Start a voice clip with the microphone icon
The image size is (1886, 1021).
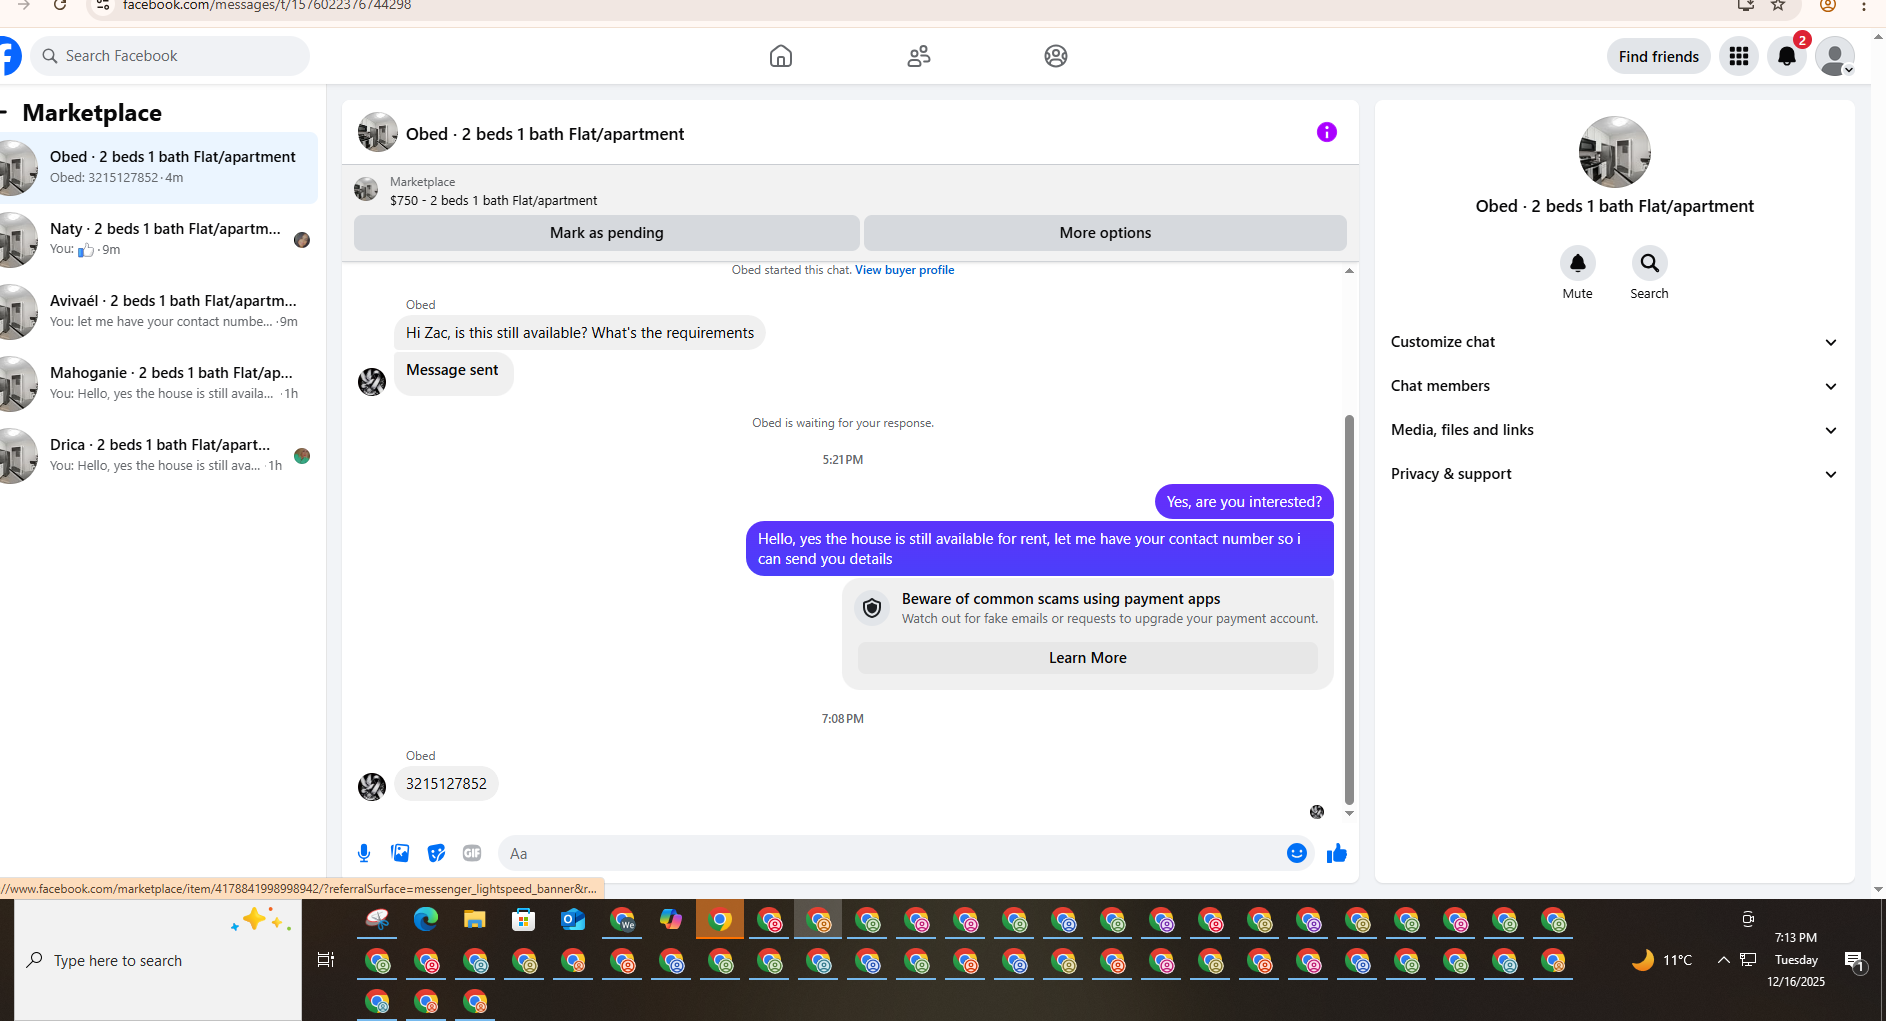pos(364,853)
